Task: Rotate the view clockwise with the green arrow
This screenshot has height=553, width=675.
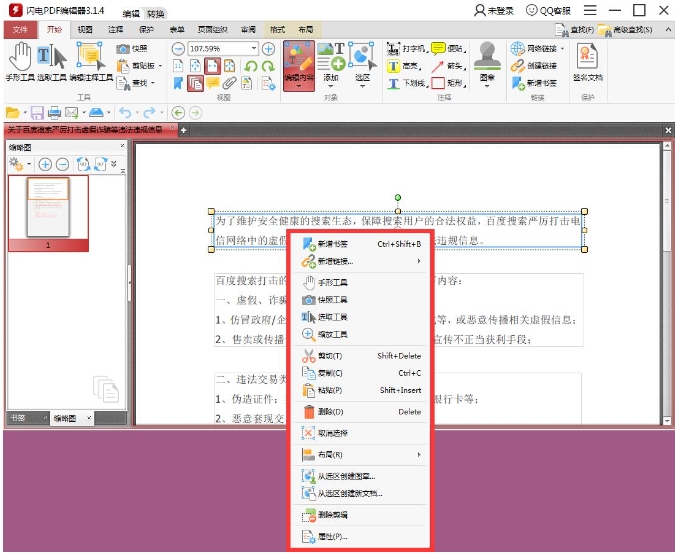Action: (268, 66)
